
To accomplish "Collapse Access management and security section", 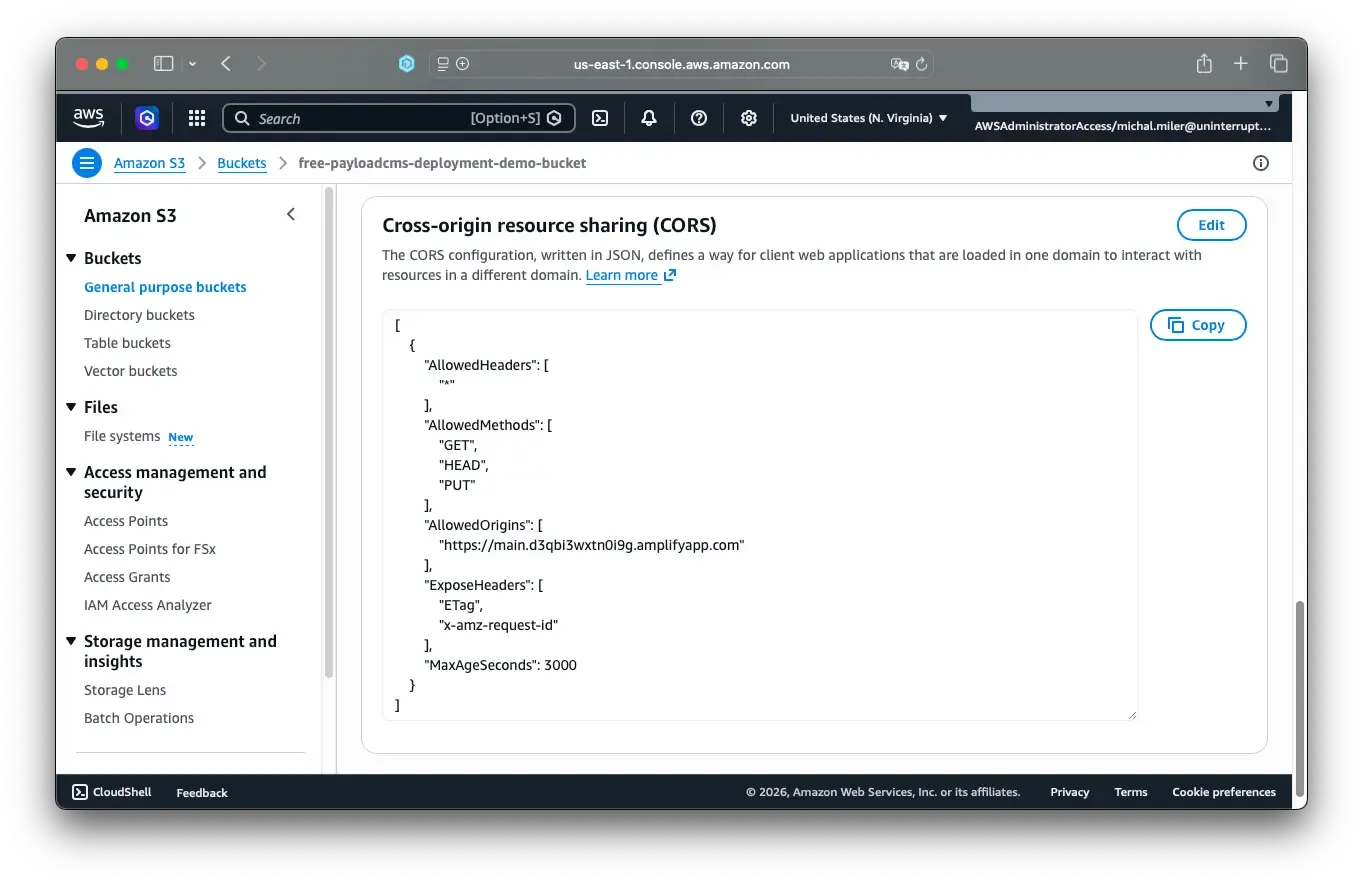I will 72,472.
